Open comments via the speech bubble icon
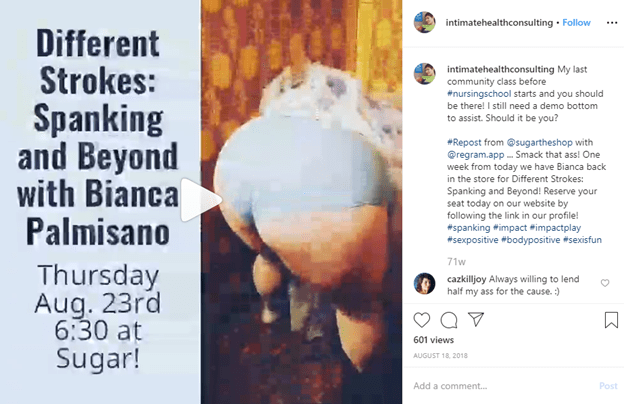 [x=449, y=320]
